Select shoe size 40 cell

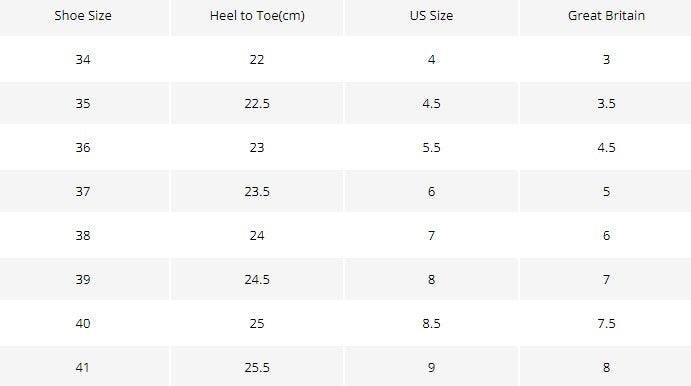coord(83,324)
